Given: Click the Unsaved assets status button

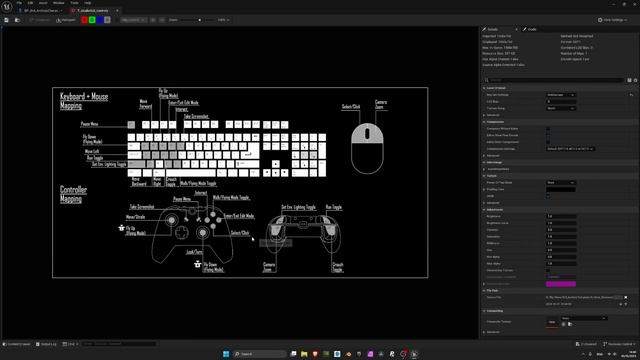Looking at the screenshot, I should (586, 344).
